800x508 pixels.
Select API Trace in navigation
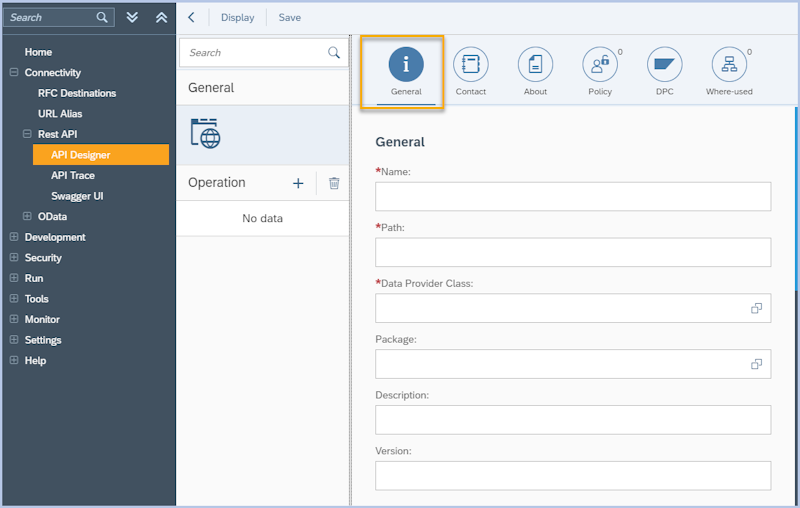73,176
